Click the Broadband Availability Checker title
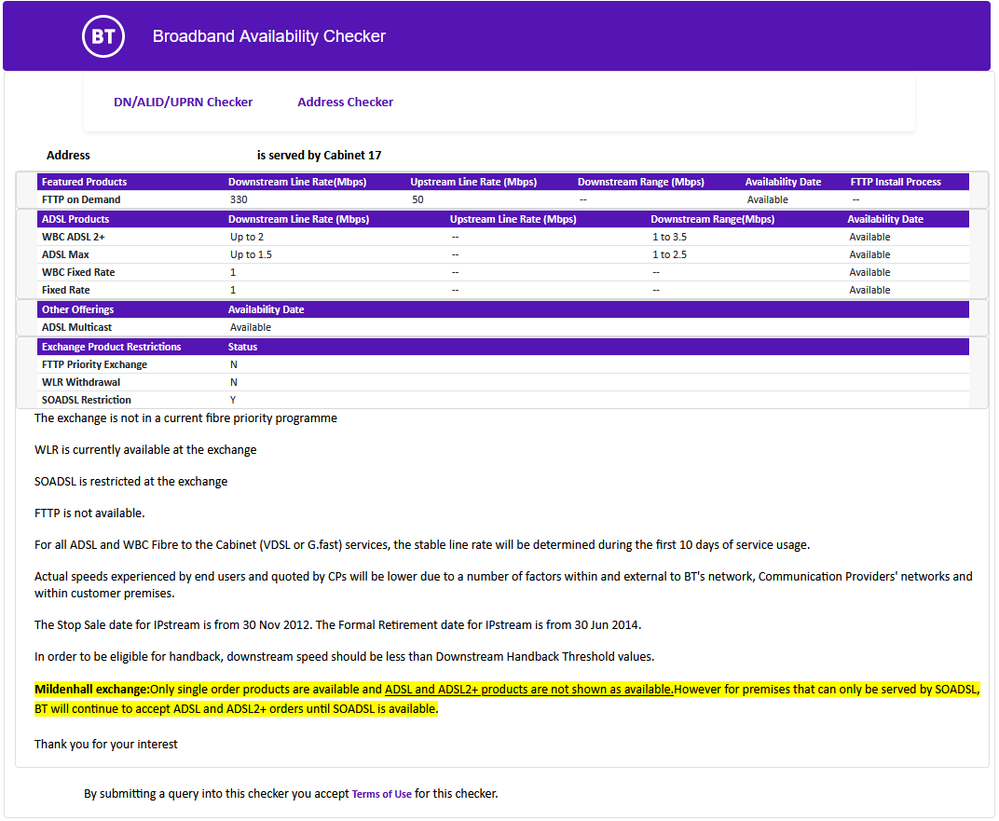The height and width of the screenshot is (821, 999). click(269, 37)
